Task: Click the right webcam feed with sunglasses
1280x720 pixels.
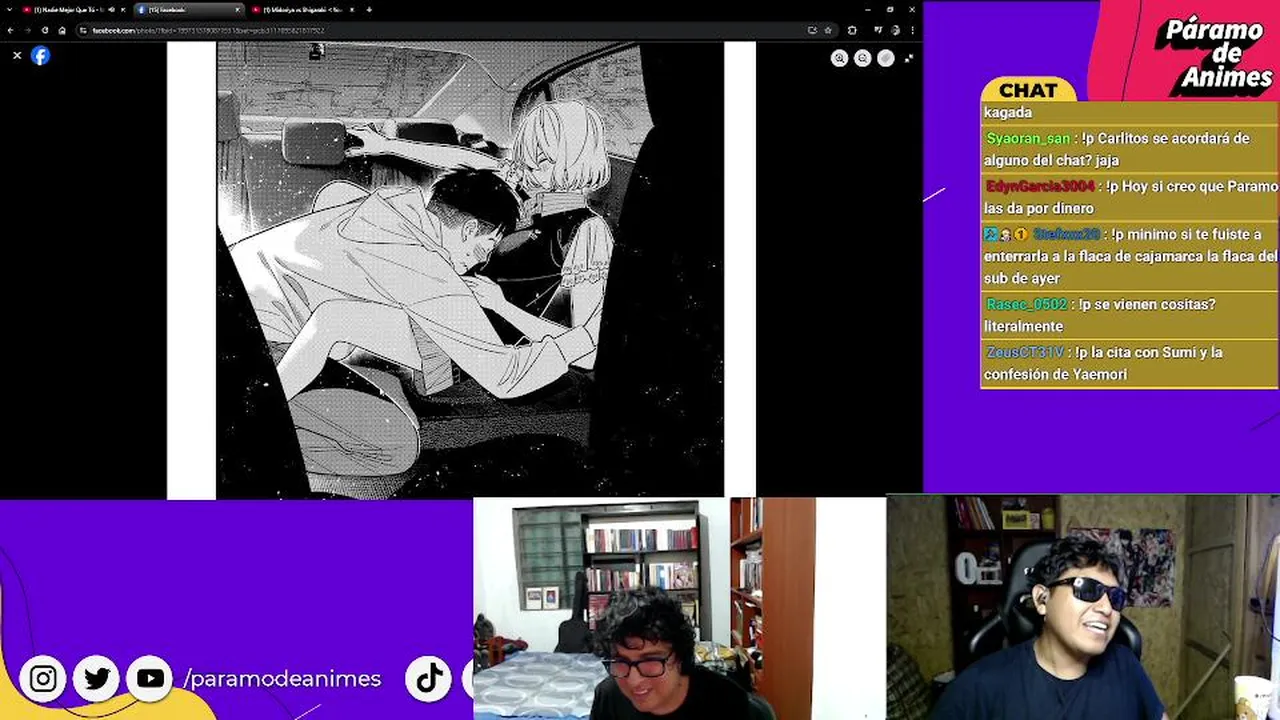Action: coord(1083,607)
